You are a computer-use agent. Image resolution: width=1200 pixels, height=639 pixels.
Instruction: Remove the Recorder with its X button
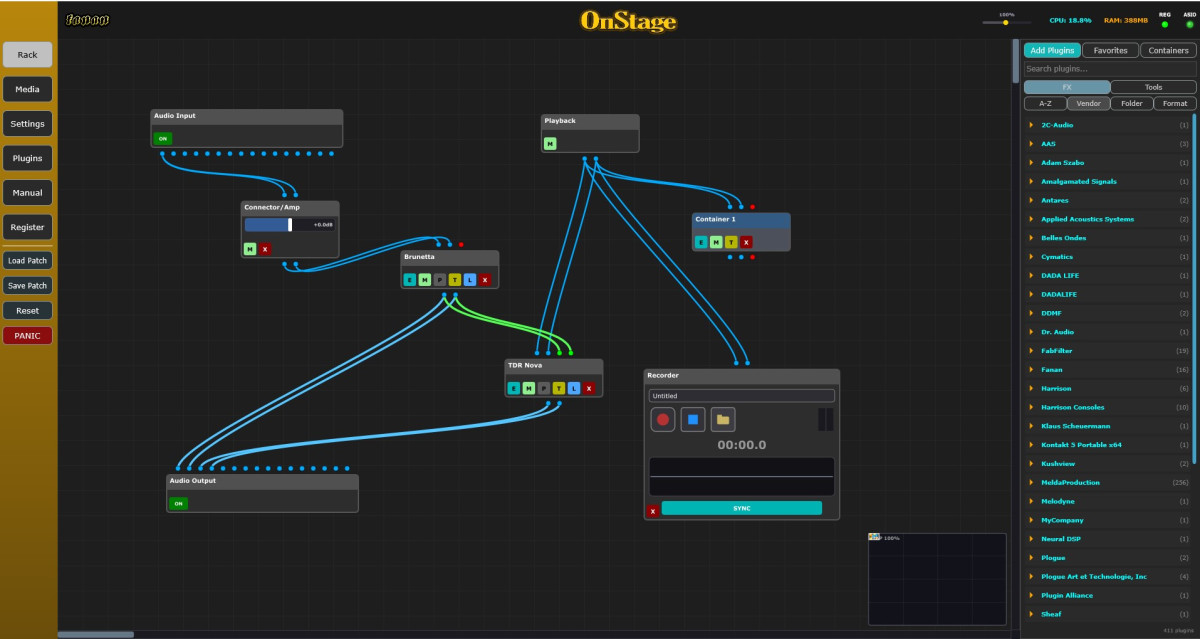pyautogui.click(x=653, y=511)
